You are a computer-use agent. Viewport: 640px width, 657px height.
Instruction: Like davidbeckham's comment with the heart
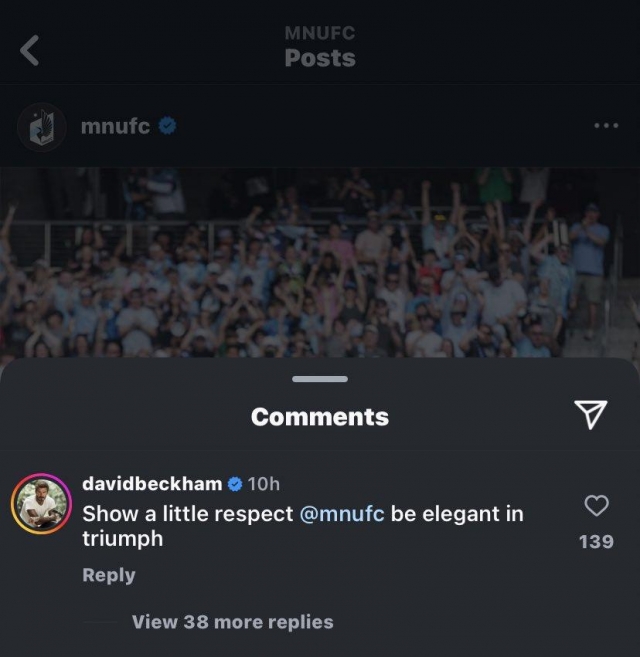tap(596, 505)
